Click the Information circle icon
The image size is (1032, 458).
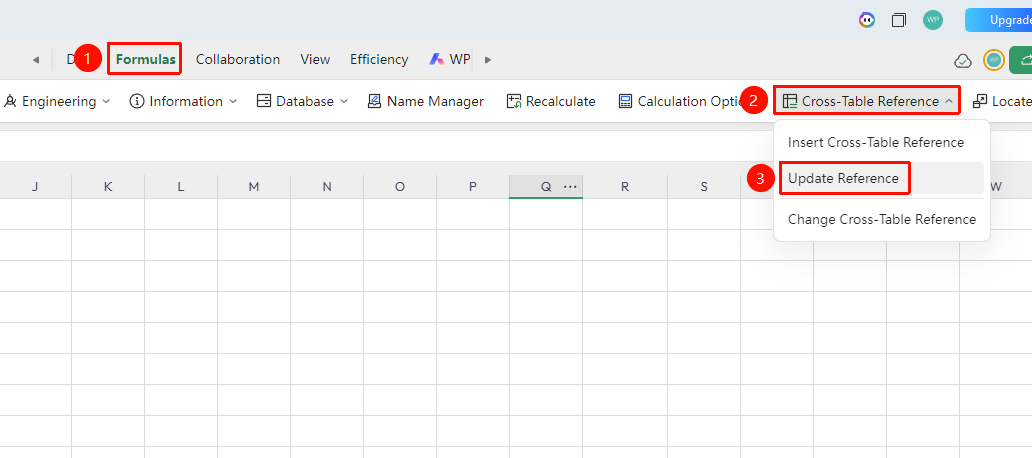pos(137,101)
